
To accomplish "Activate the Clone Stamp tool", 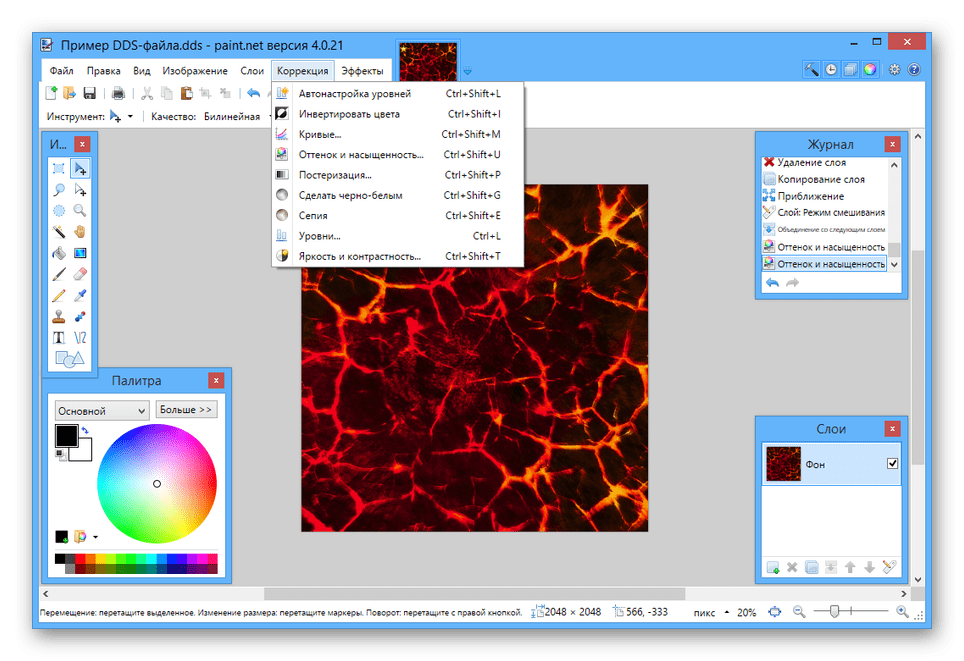I will click(59, 316).
